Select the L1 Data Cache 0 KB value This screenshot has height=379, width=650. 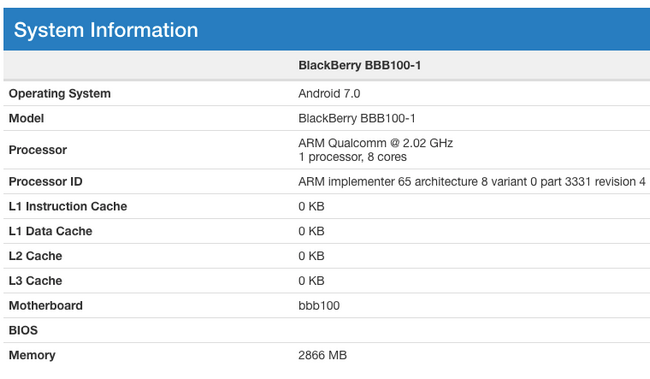[311, 231]
